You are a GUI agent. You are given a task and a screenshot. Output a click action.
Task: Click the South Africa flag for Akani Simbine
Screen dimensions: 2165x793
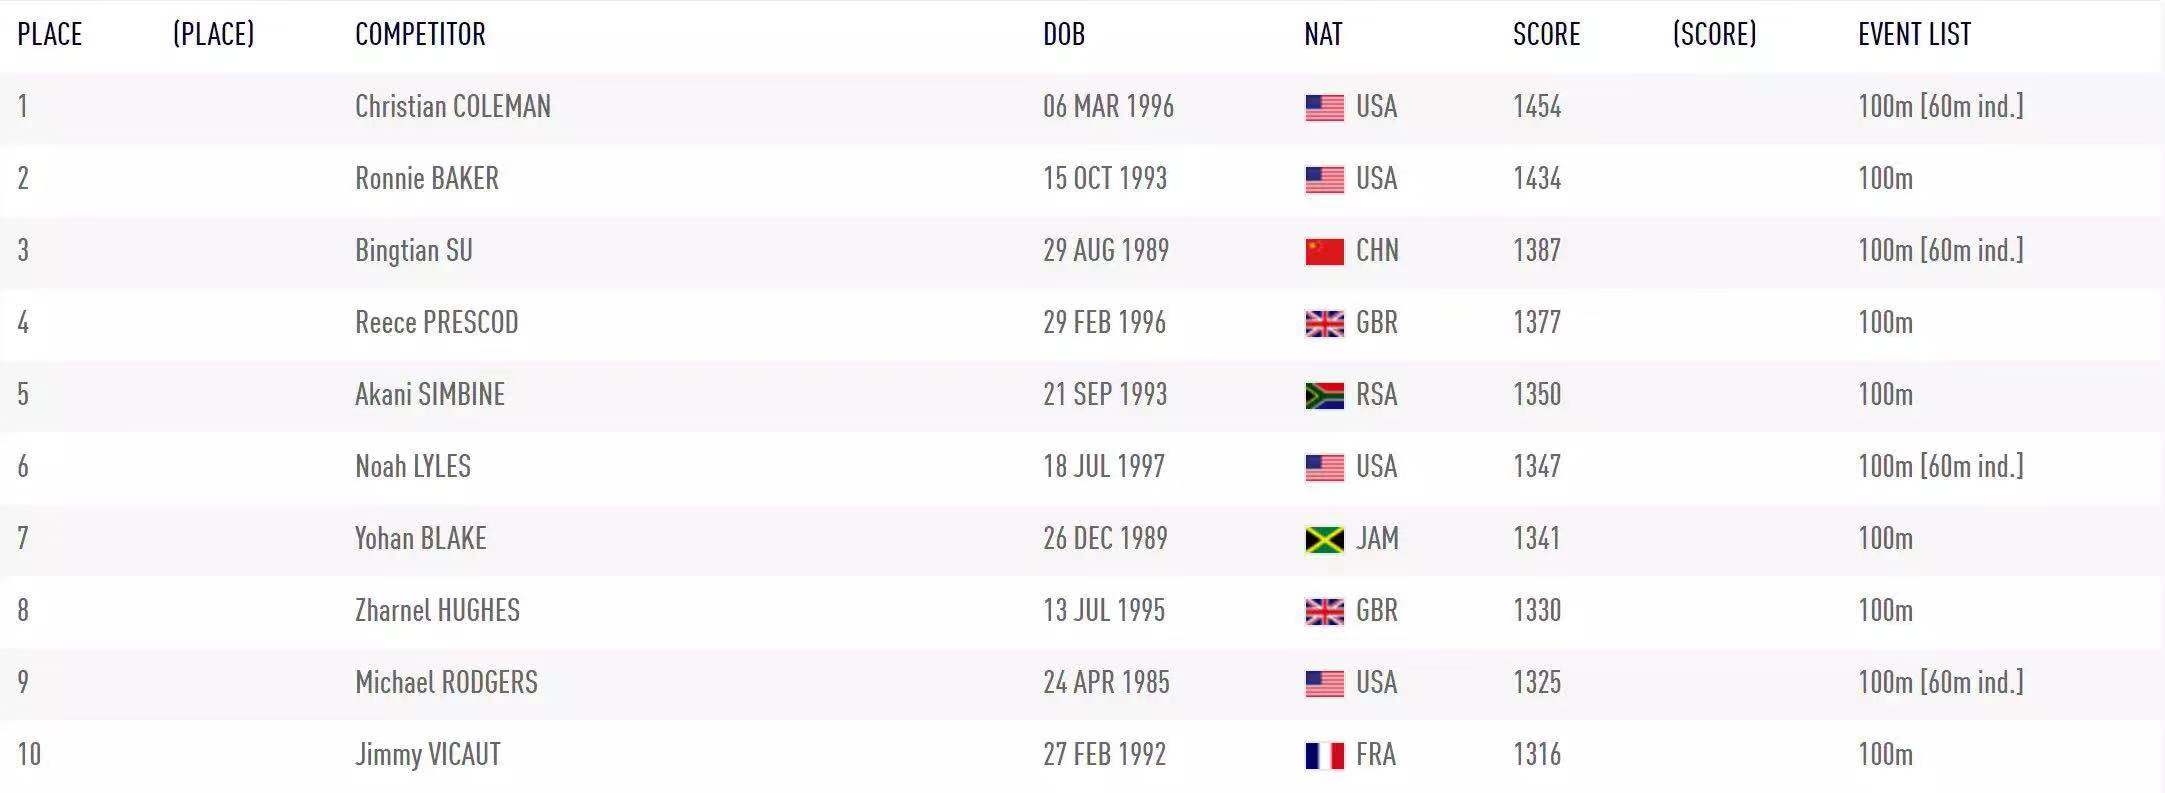point(1324,395)
